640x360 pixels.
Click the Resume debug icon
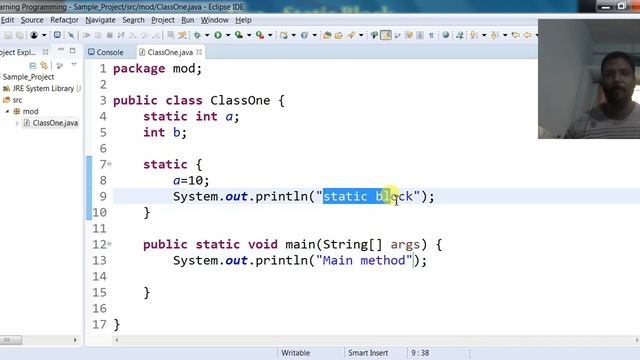pos(87,36)
